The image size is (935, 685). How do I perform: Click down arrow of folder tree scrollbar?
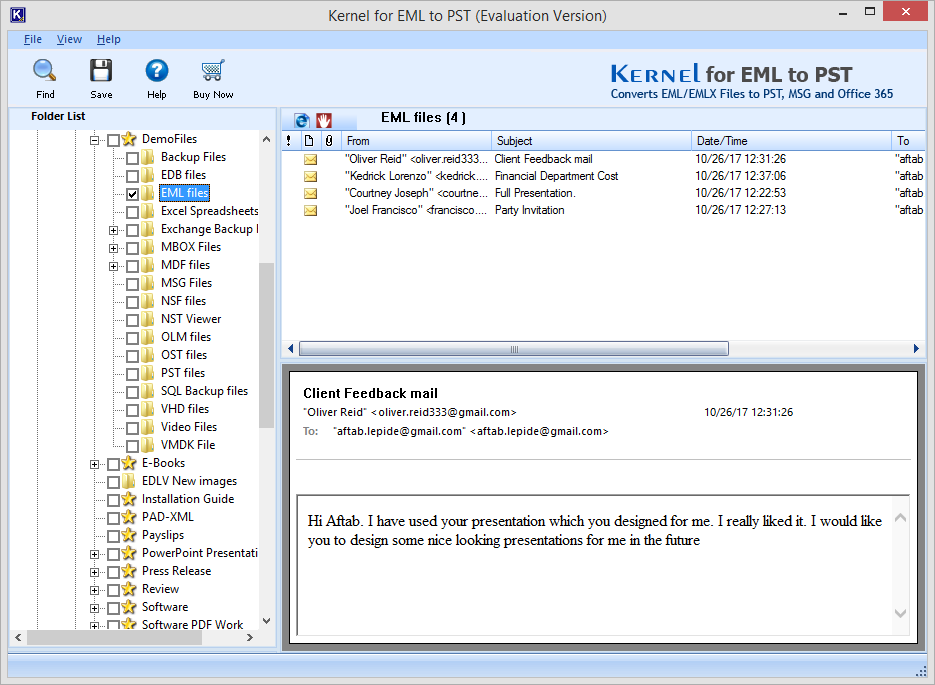coord(267,621)
